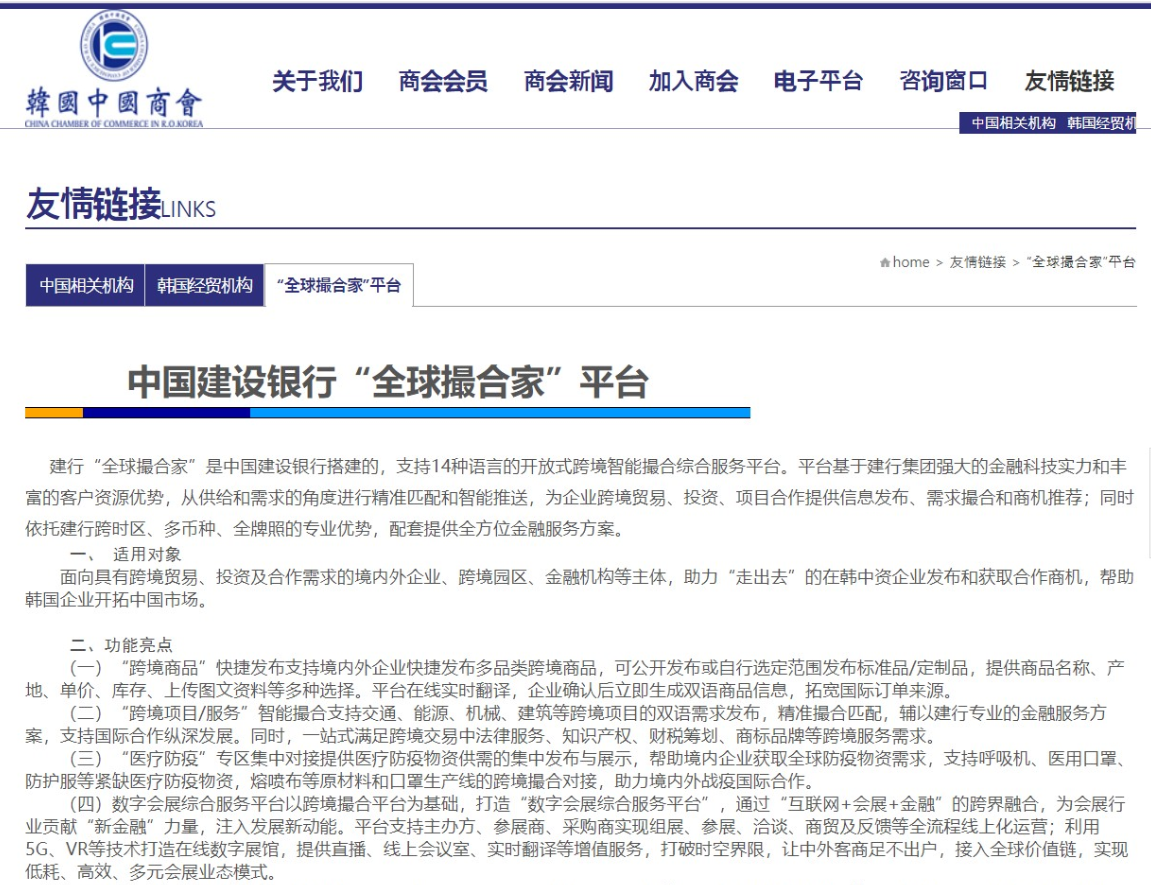
Task: Click the China Chamber of Commerce circular logo
Action: pyautogui.click(x=113, y=47)
